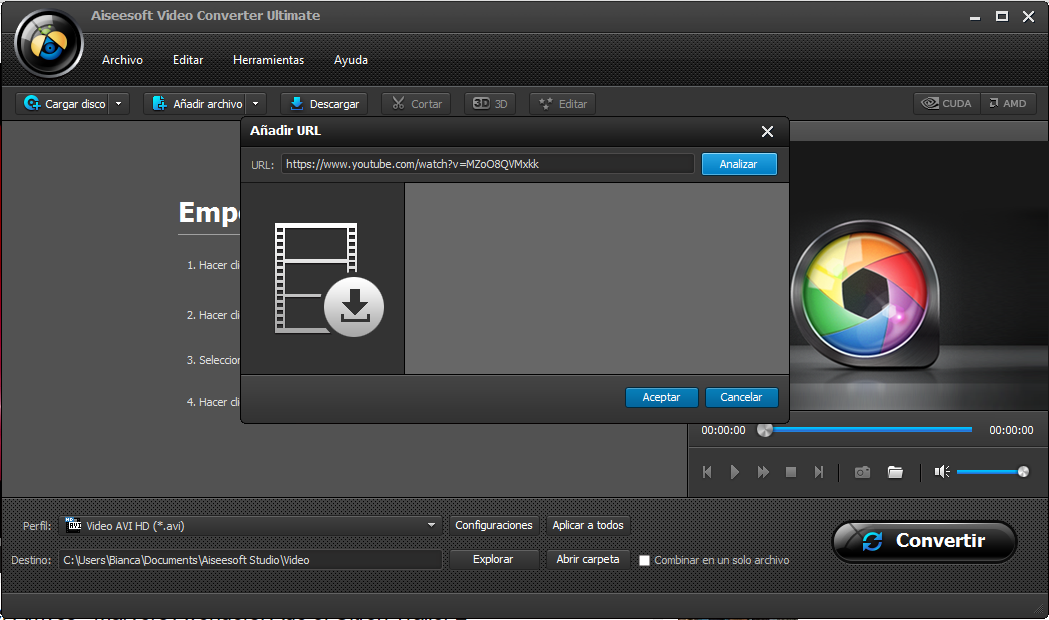Click the previous track playback icon
The image size is (1049, 620).
[x=707, y=472]
